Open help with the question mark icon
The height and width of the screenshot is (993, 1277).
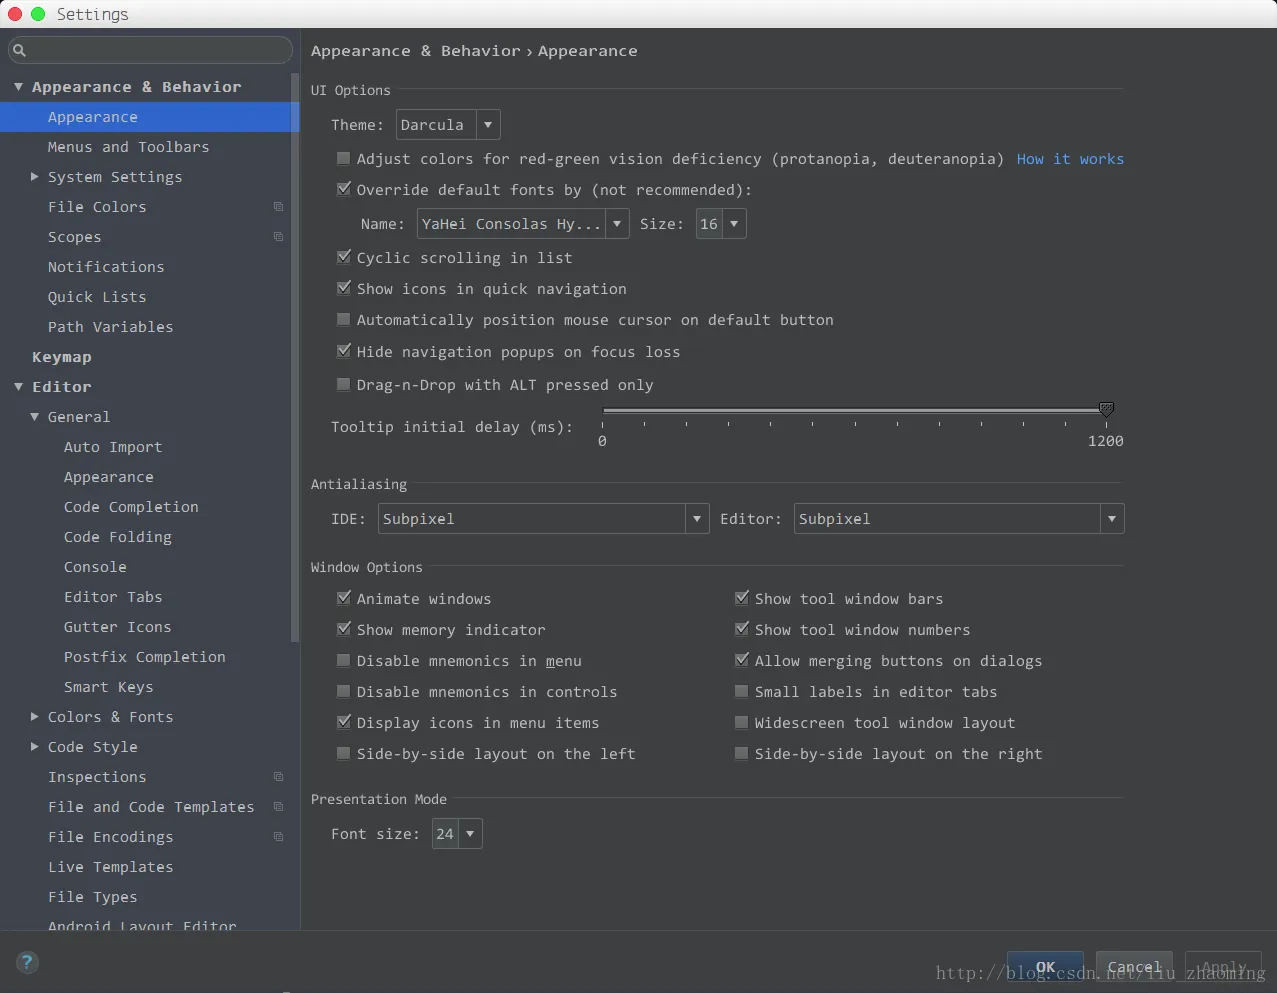pos(27,963)
